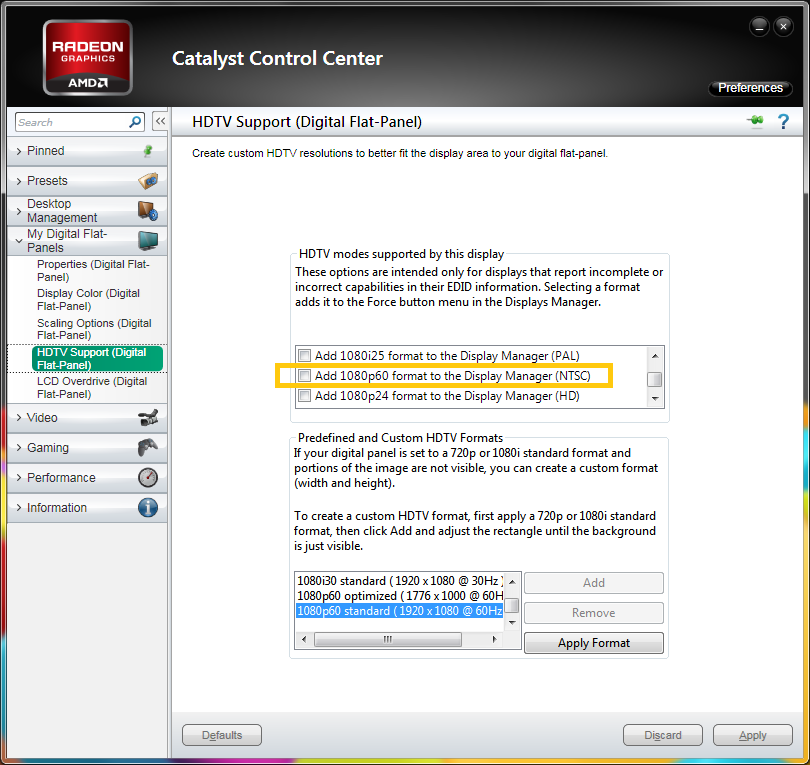Enable Add 1080i25 format (PAL) checkbox
The width and height of the screenshot is (810, 765).
tap(304, 355)
